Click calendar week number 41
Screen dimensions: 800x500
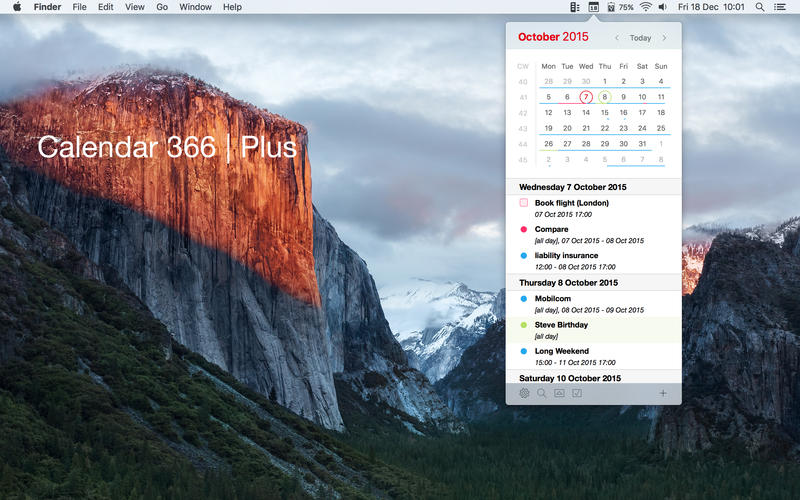pyautogui.click(x=523, y=97)
